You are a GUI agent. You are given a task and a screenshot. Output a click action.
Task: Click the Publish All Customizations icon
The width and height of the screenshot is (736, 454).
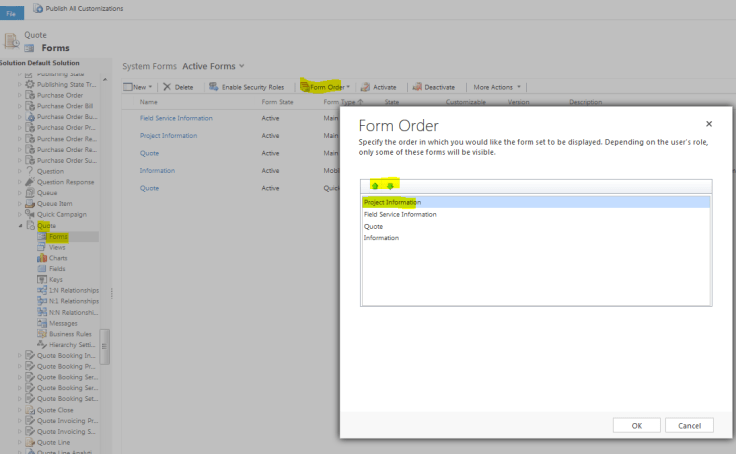38,8
